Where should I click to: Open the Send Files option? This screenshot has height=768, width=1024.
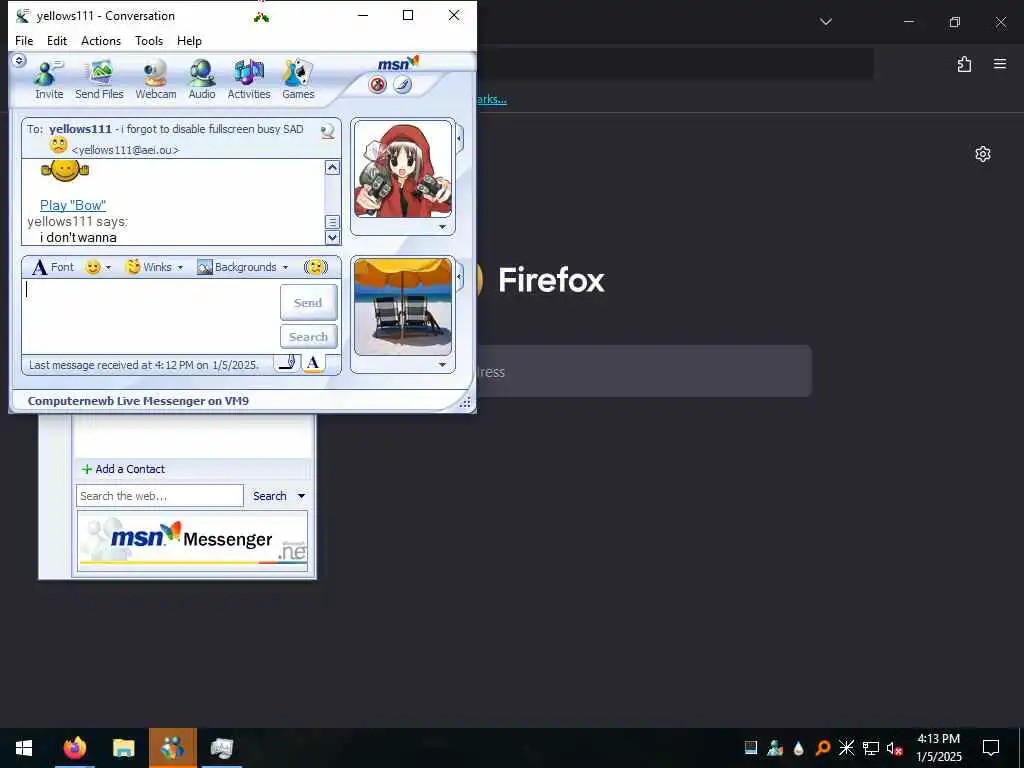pyautogui.click(x=99, y=80)
